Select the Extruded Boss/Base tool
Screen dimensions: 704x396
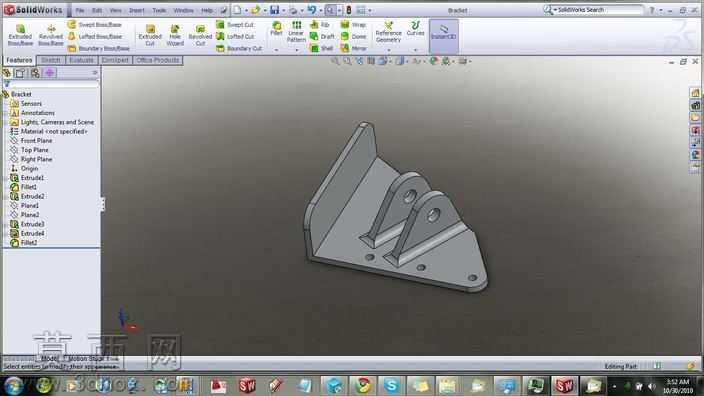click(20, 35)
